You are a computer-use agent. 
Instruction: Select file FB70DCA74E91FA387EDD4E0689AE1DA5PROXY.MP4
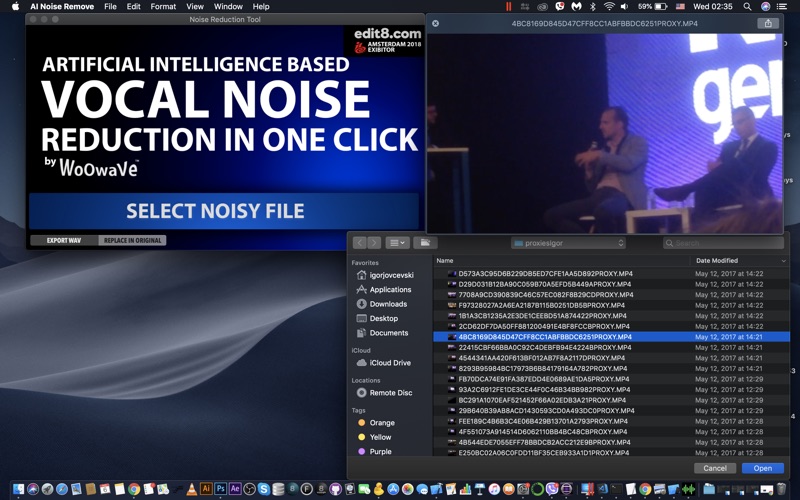click(x=611, y=379)
